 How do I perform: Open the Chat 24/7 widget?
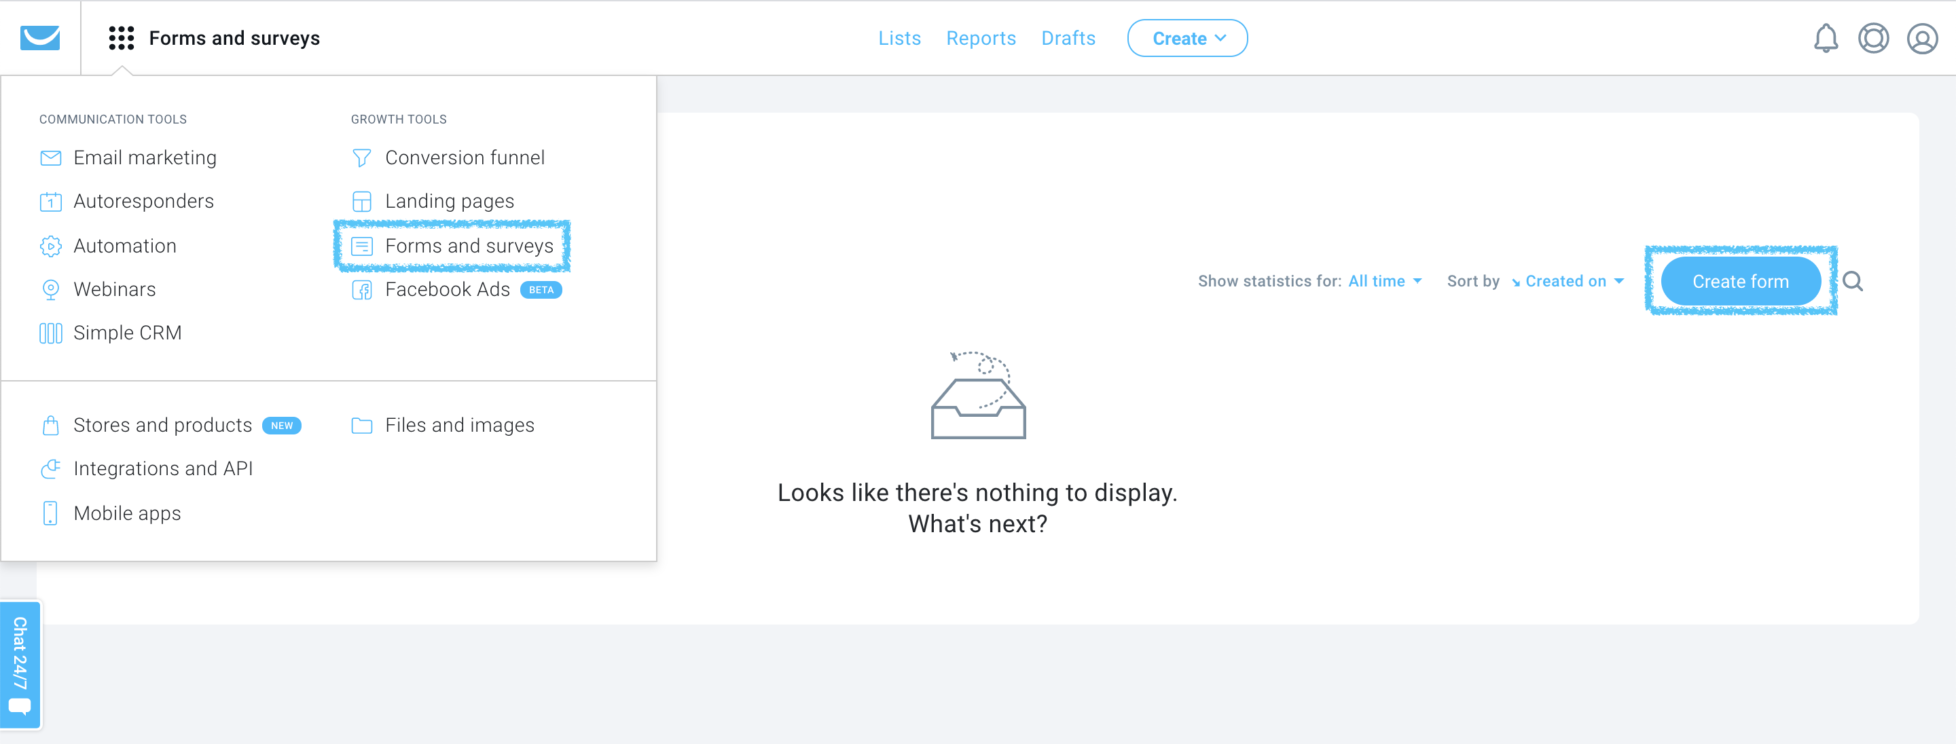pyautogui.click(x=20, y=665)
